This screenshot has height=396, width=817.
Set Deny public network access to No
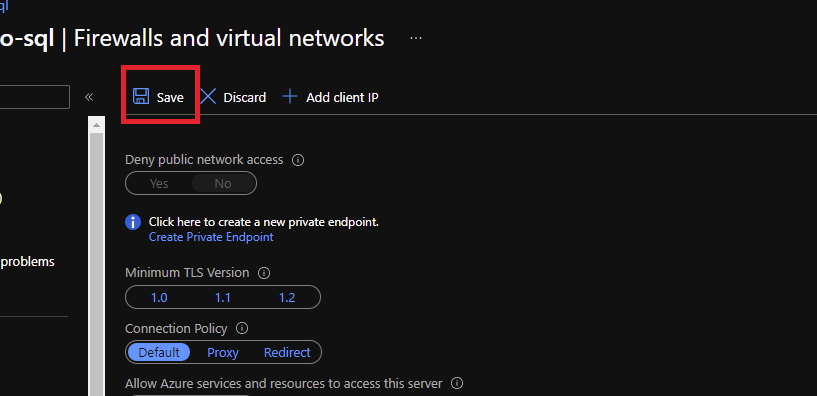223,183
